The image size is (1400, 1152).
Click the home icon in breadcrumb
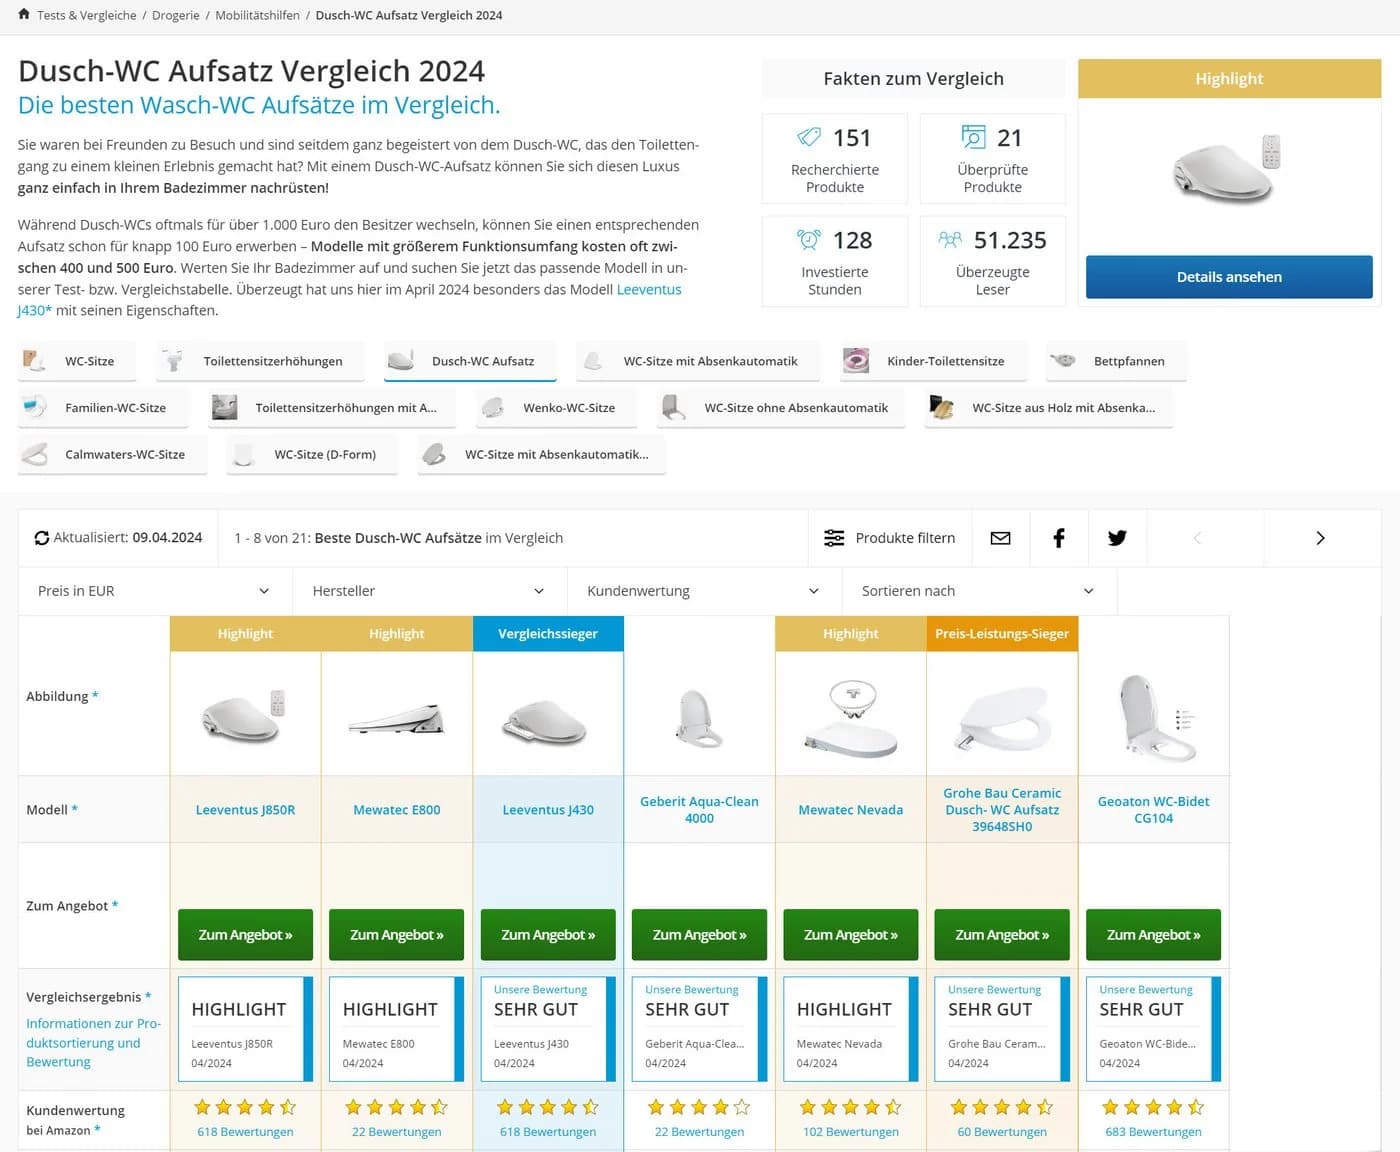(24, 14)
